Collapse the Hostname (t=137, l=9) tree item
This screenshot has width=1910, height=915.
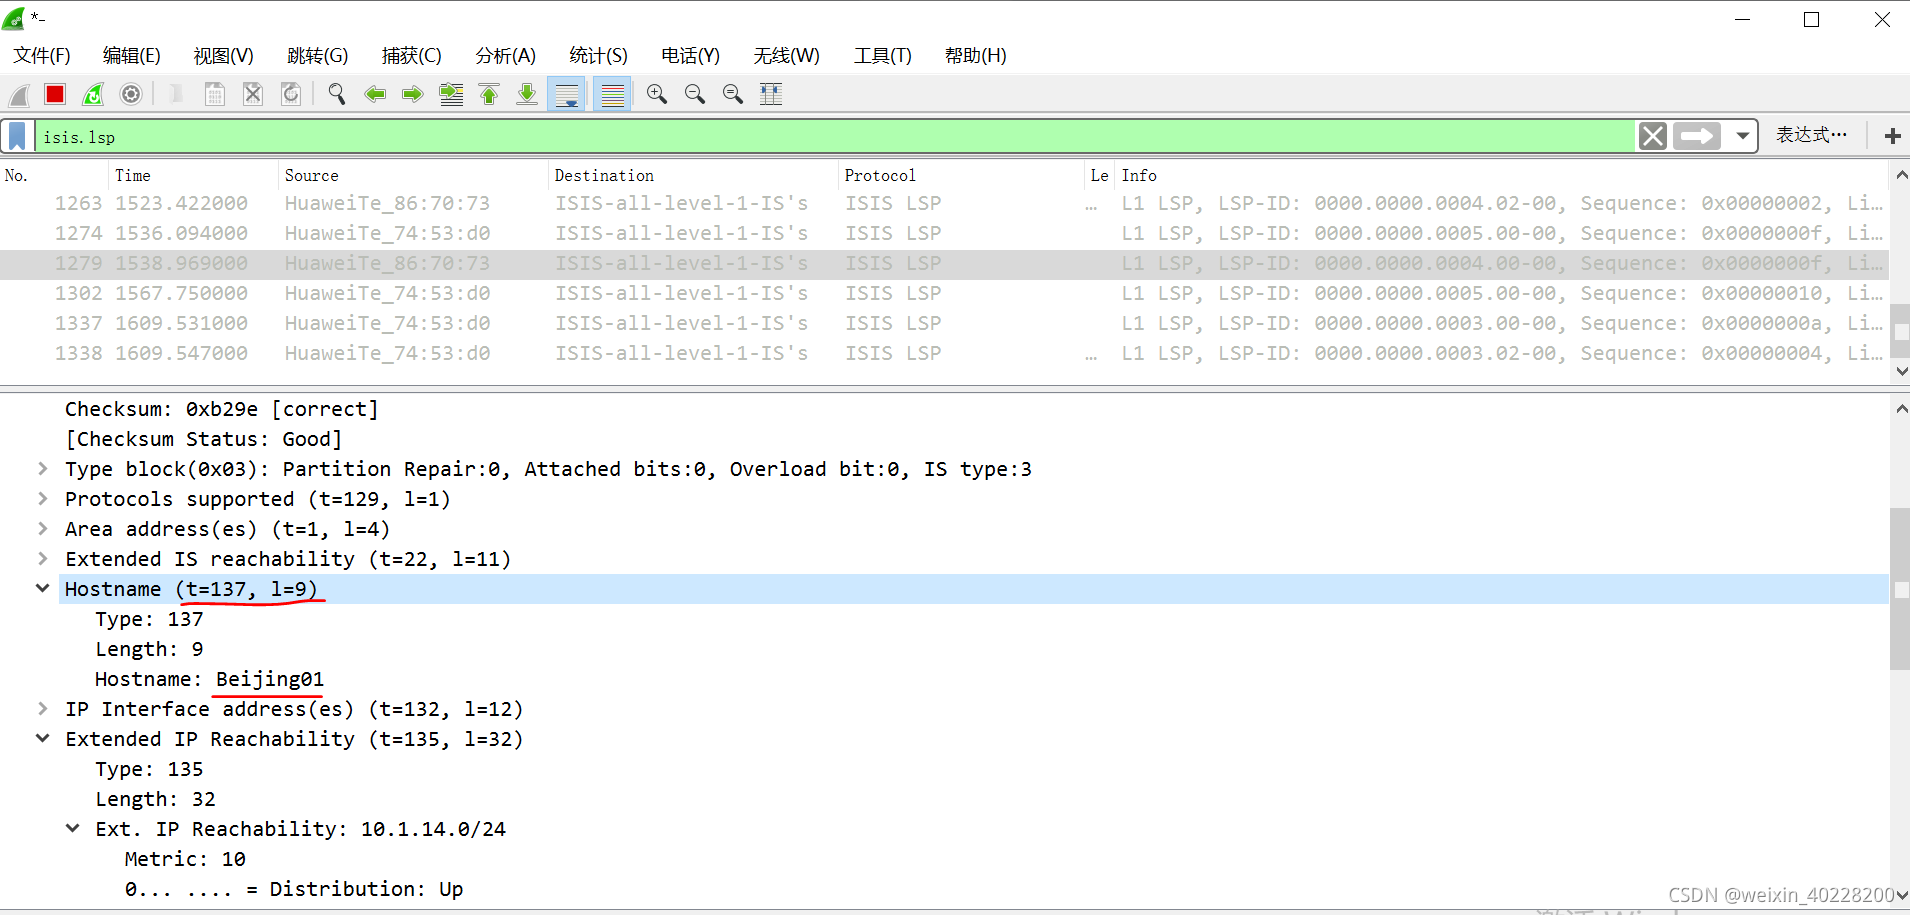point(42,588)
